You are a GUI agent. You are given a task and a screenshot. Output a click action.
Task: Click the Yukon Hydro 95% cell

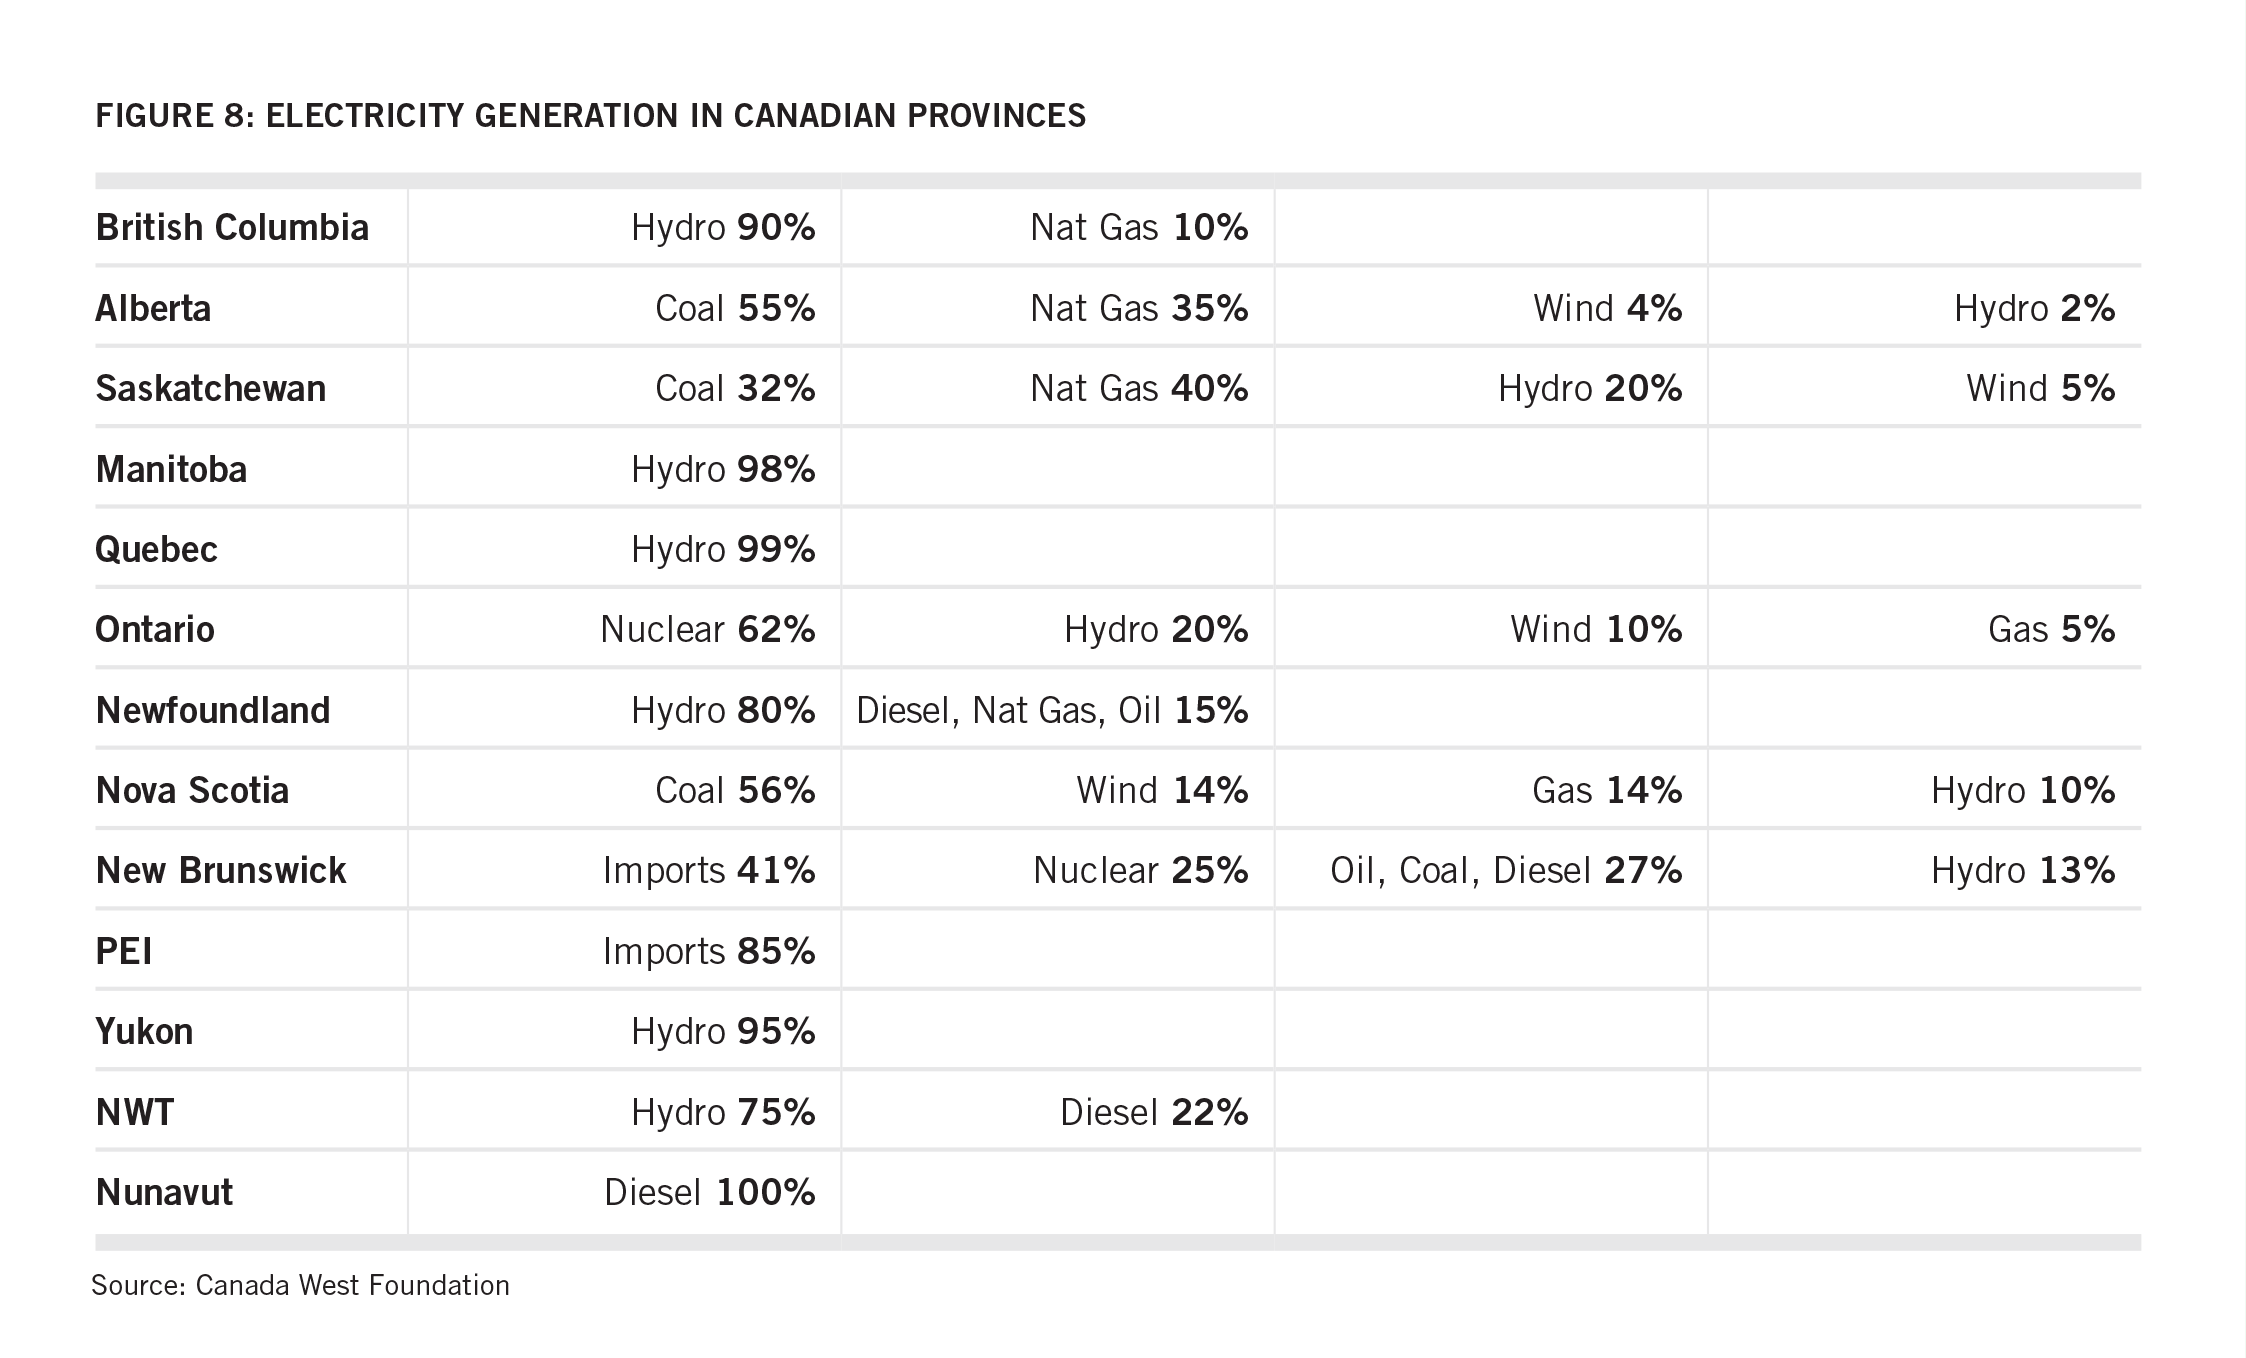tap(723, 1031)
